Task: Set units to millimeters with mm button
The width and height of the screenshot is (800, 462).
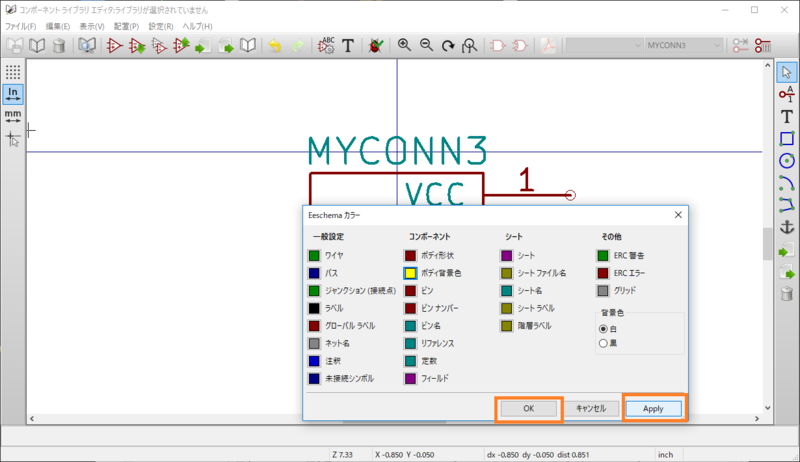Action: coord(13,116)
